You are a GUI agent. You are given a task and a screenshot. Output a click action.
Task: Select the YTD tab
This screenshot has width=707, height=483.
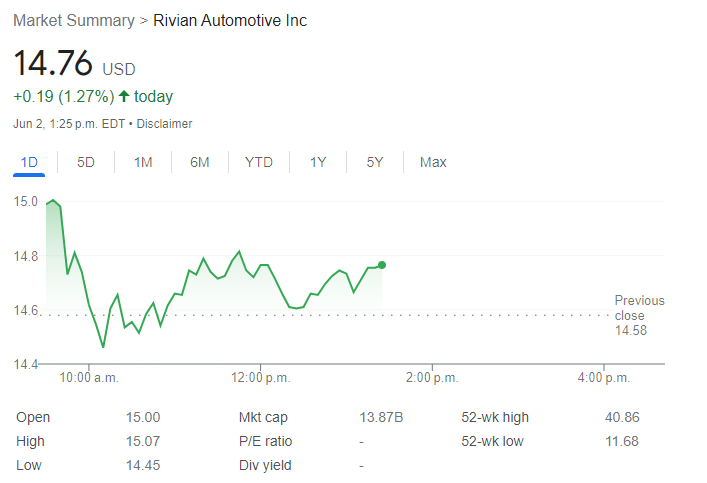(259, 162)
